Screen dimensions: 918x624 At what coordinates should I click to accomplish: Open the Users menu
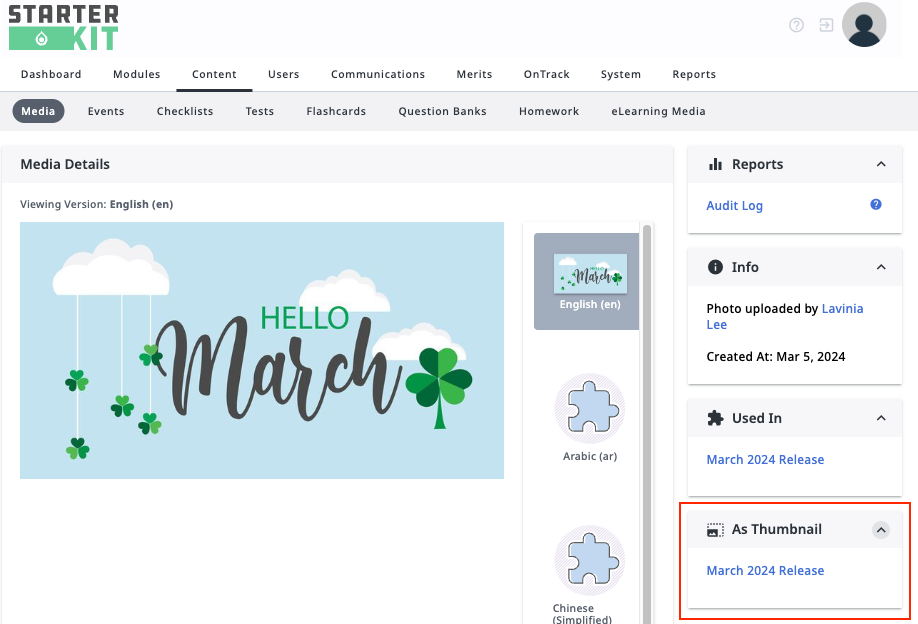pyautogui.click(x=283, y=74)
